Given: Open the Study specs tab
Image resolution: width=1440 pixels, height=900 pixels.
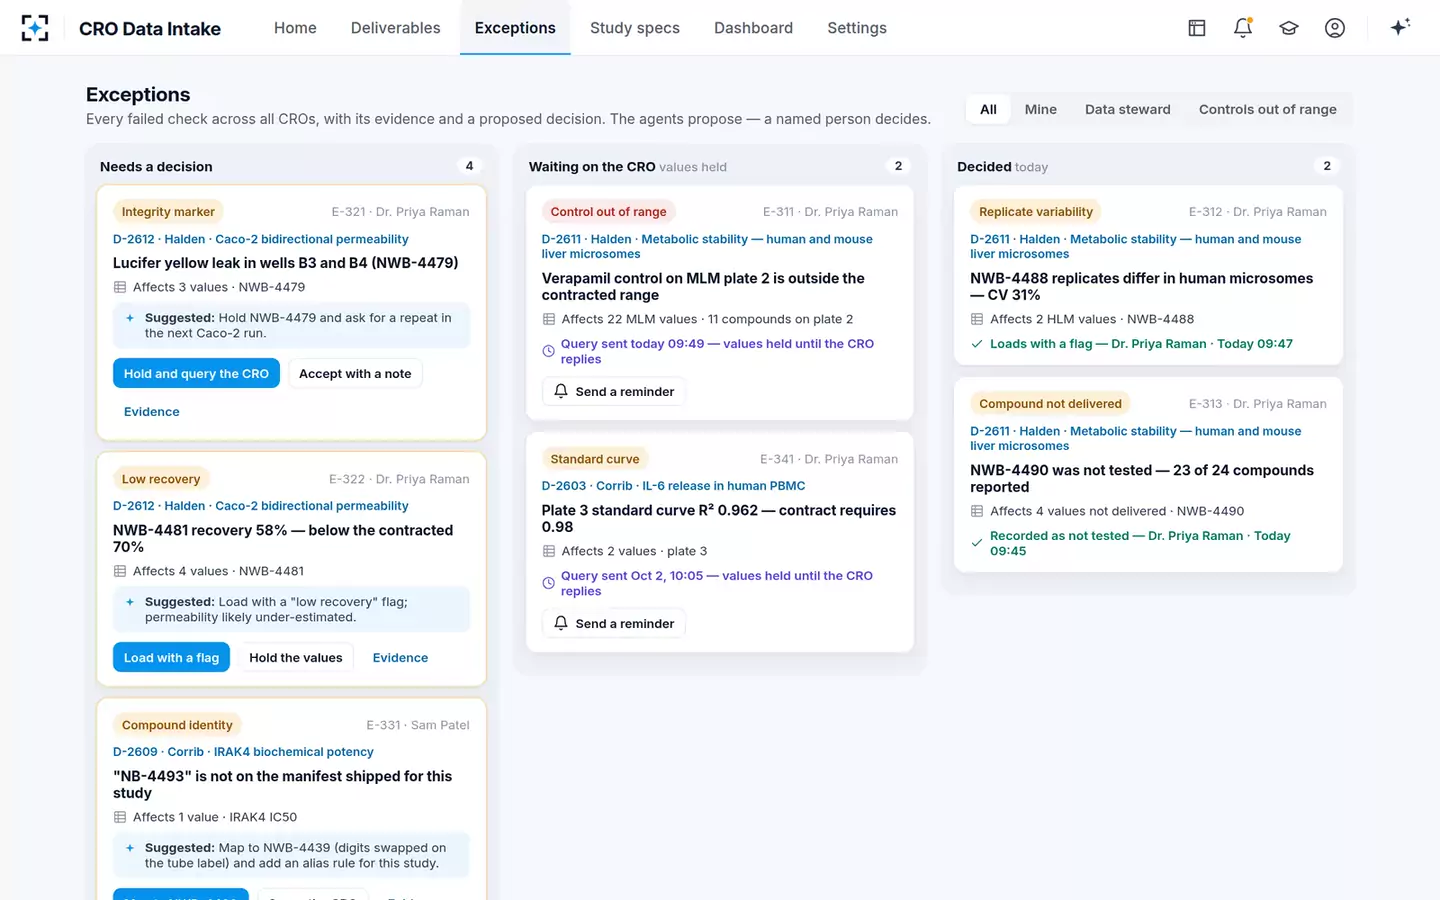Looking at the screenshot, I should [x=635, y=28].
